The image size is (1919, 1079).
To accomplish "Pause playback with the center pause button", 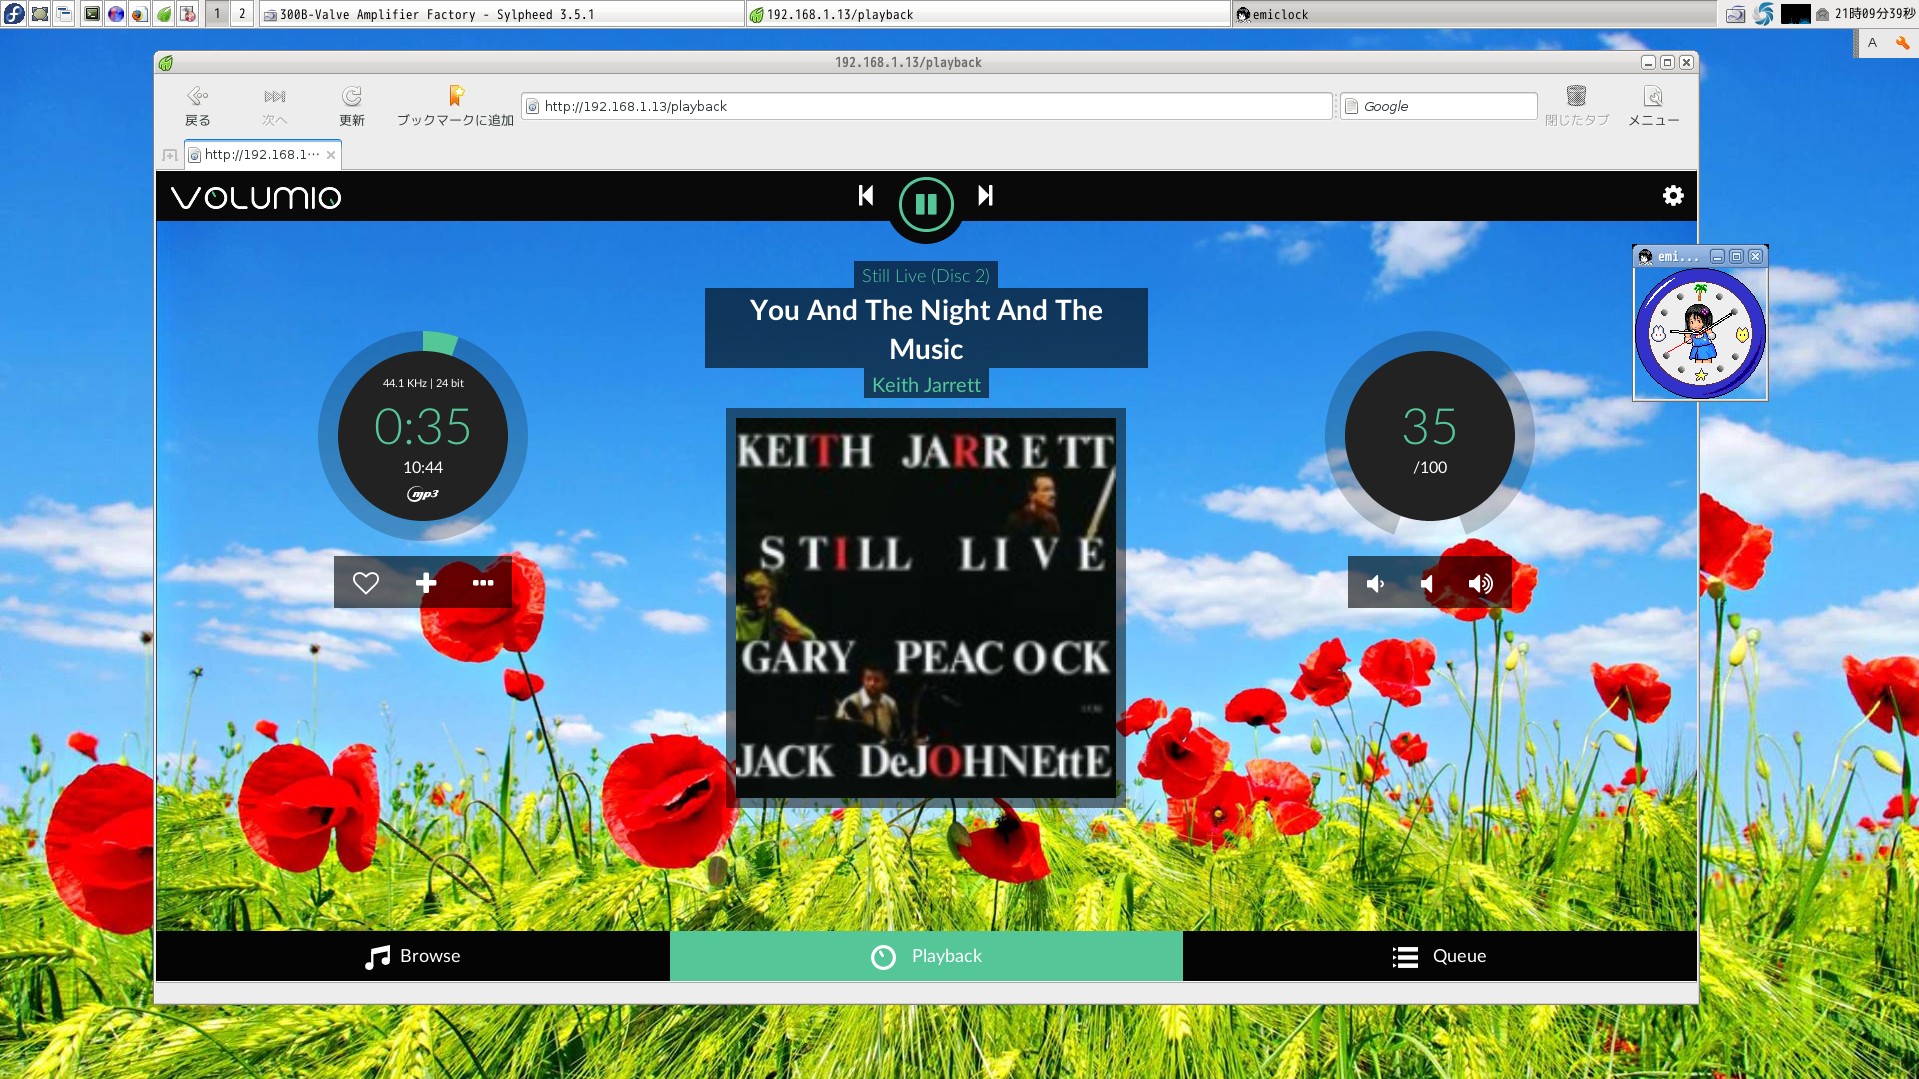I will point(925,204).
